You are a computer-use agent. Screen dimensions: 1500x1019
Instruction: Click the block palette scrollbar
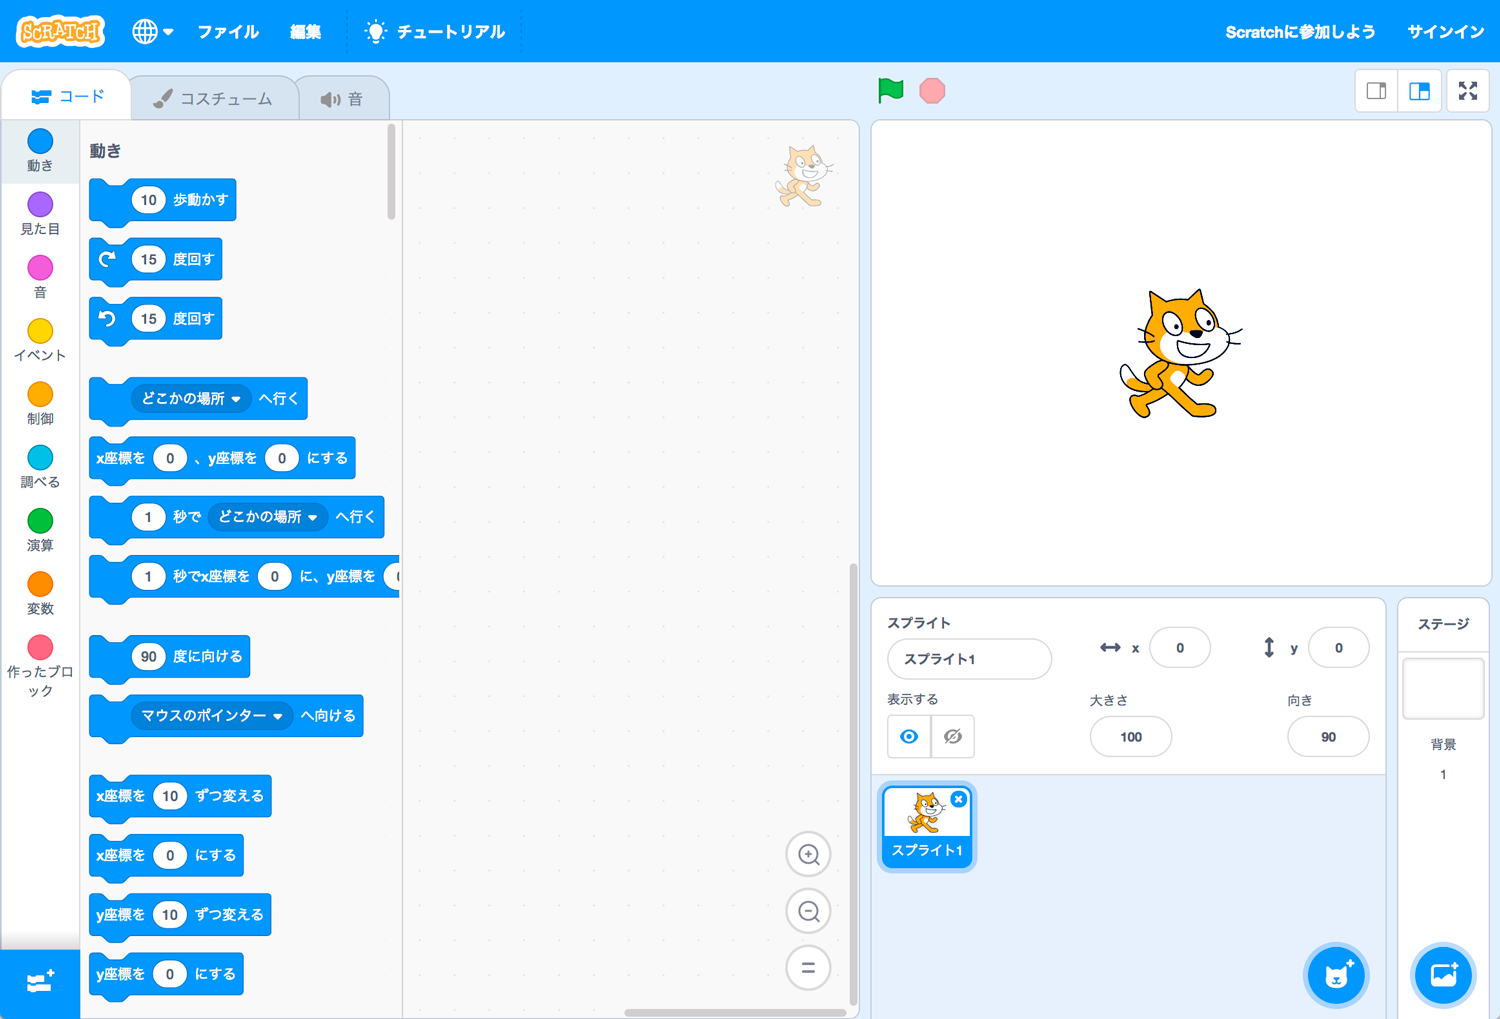point(391,171)
